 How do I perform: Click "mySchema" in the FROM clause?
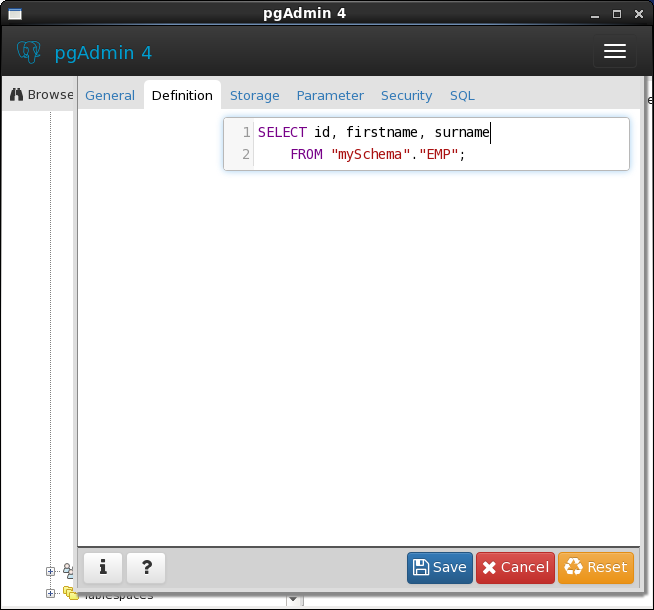pyautogui.click(x=371, y=154)
